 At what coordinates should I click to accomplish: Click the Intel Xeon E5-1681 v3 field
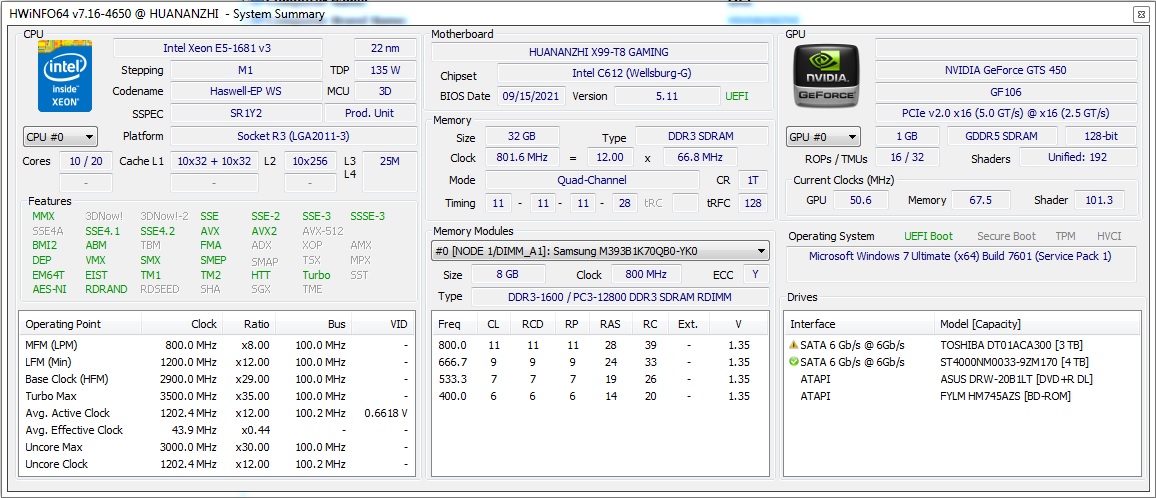point(217,48)
